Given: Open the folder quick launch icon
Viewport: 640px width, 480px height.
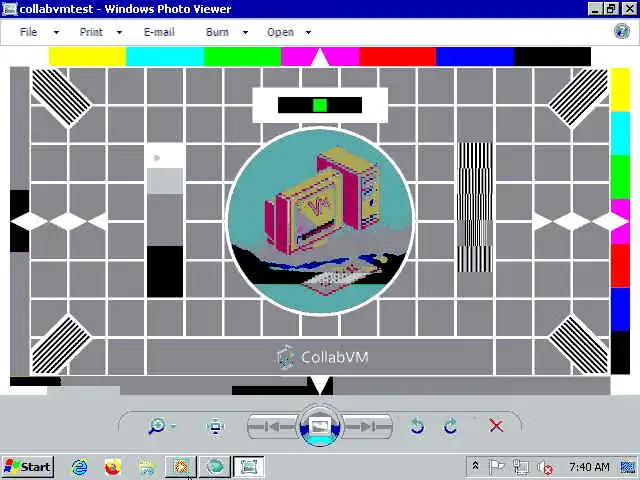Looking at the screenshot, I should pos(147,467).
